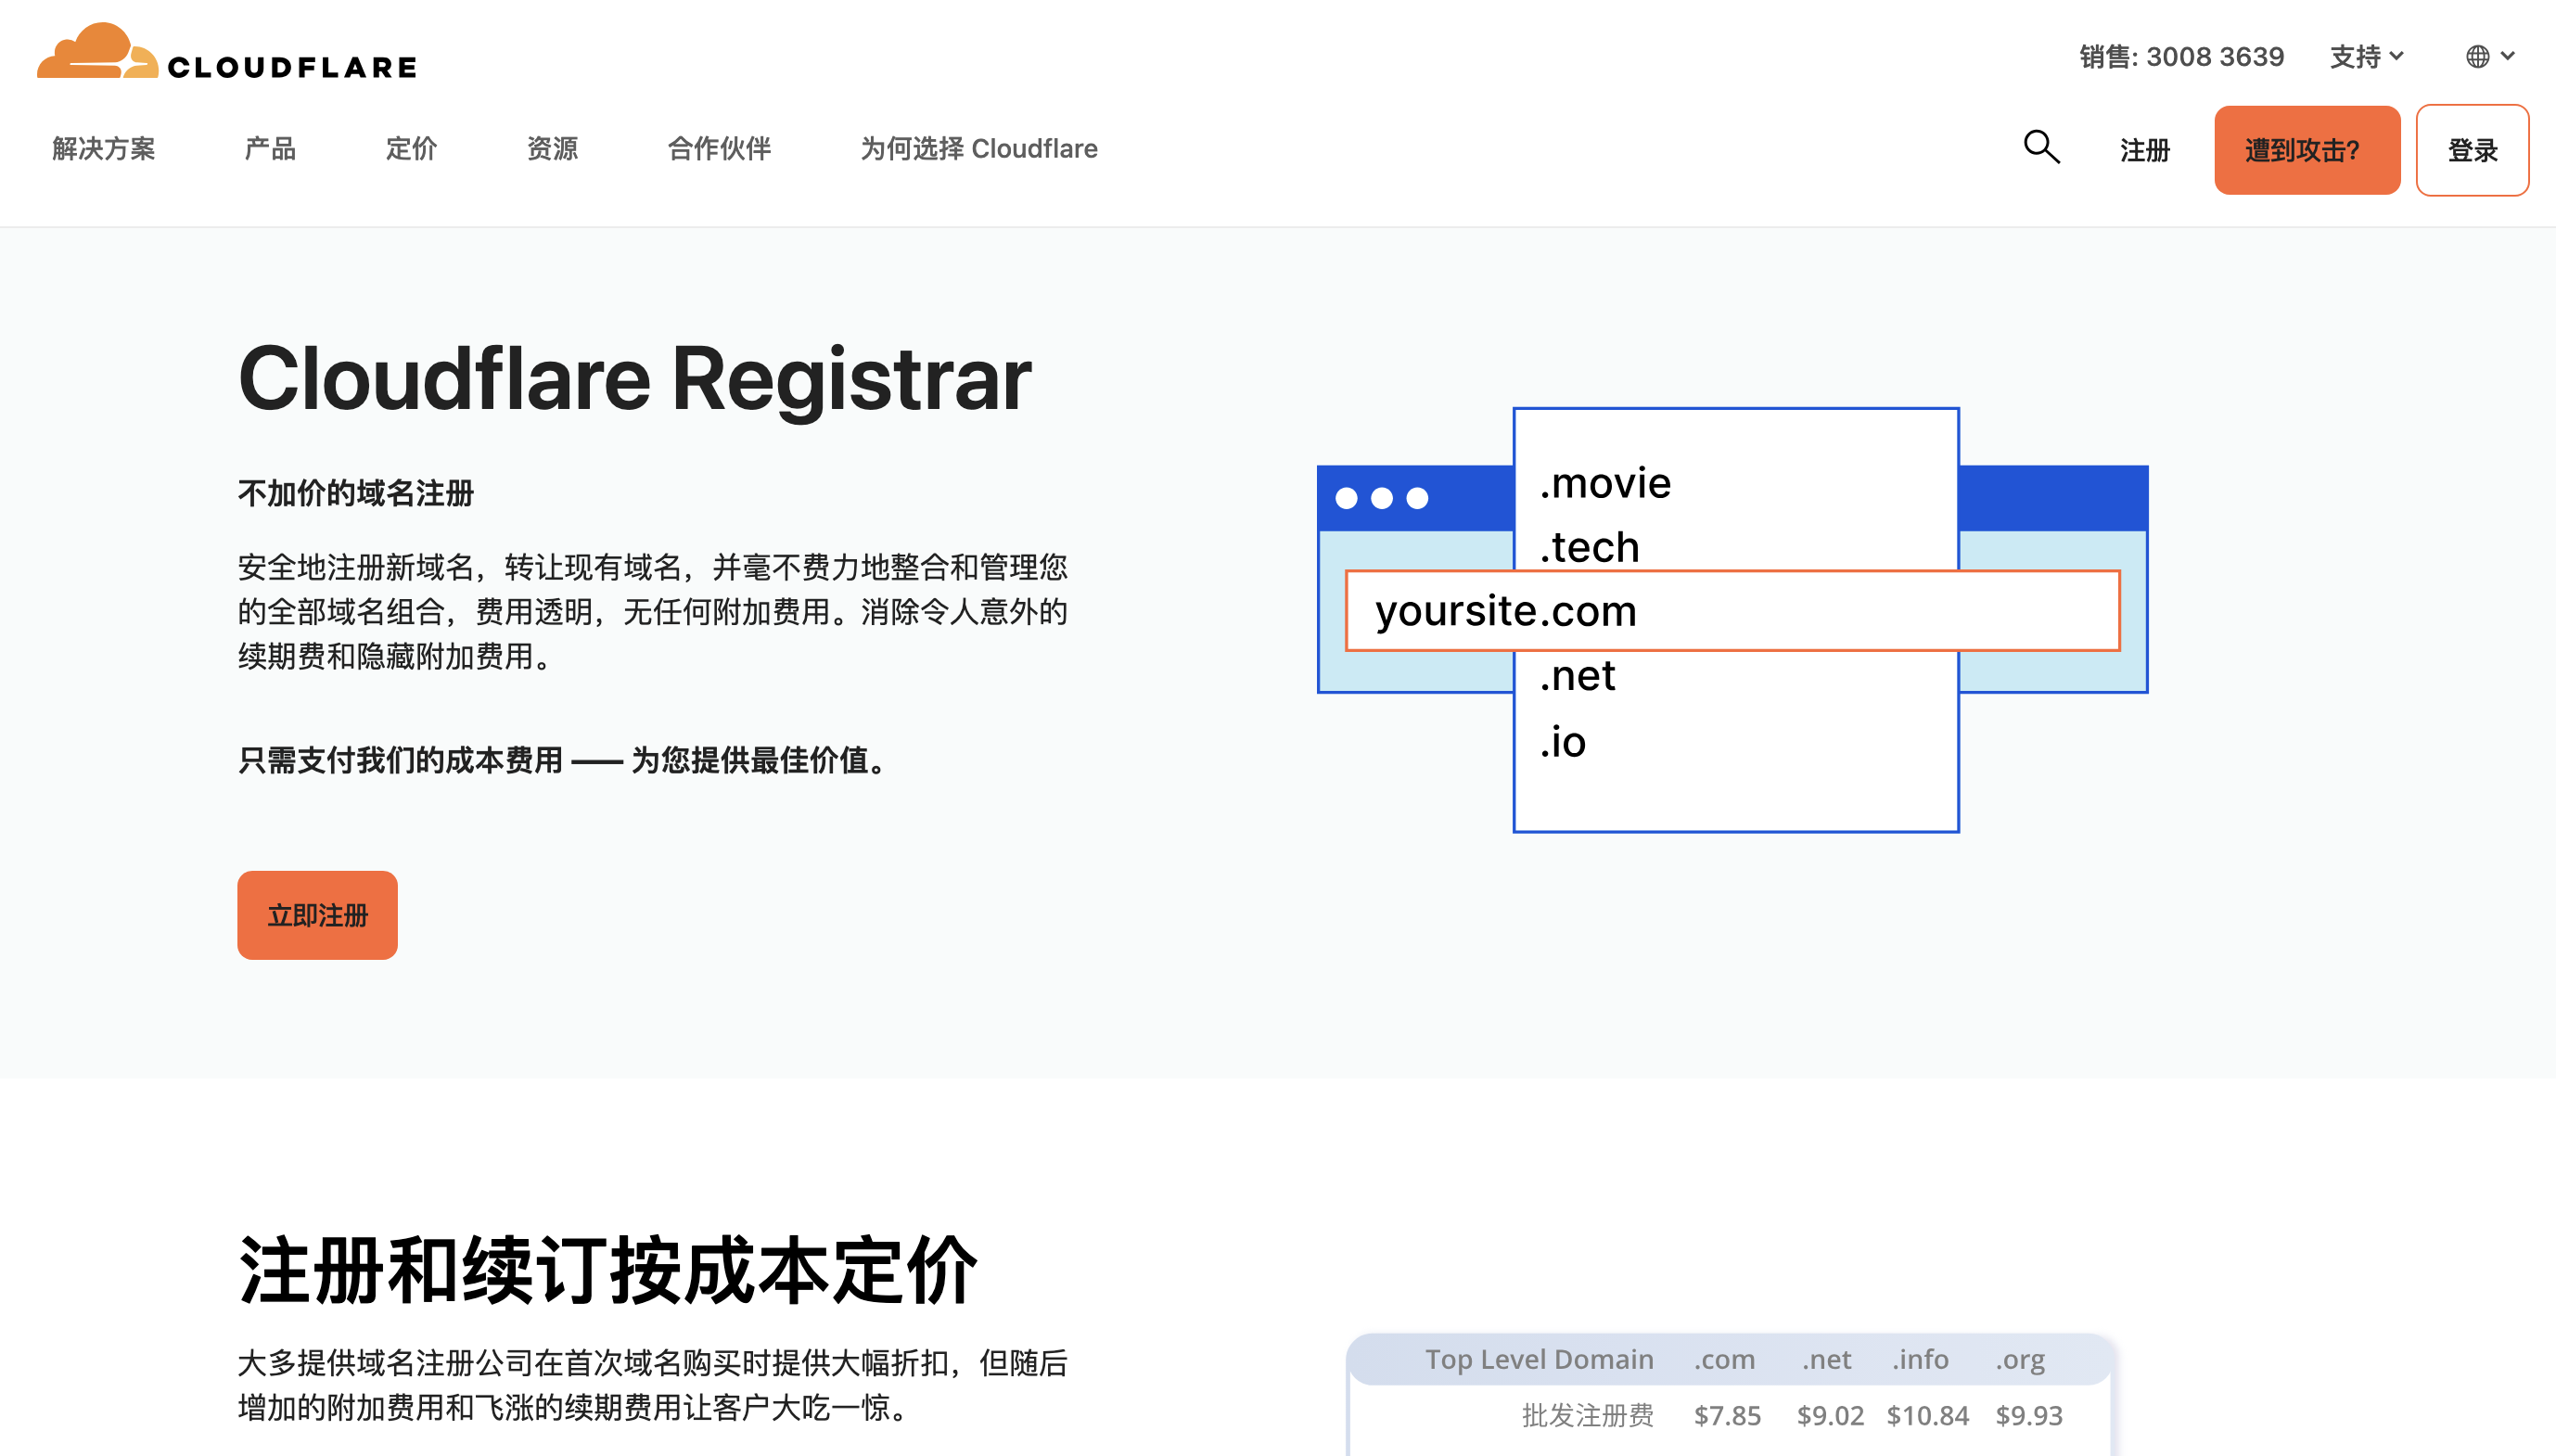Click the .io domain option
2556x1456 pixels.
click(x=1563, y=742)
